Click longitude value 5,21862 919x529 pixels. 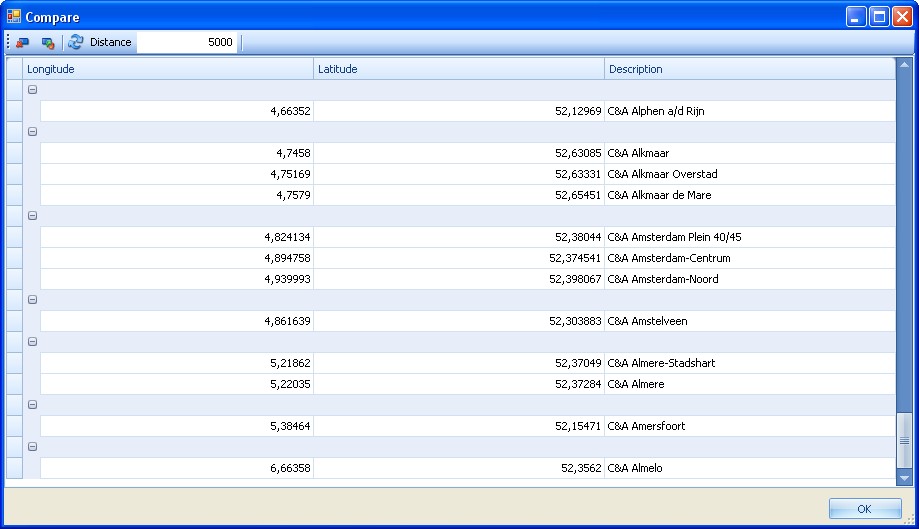pos(290,363)
